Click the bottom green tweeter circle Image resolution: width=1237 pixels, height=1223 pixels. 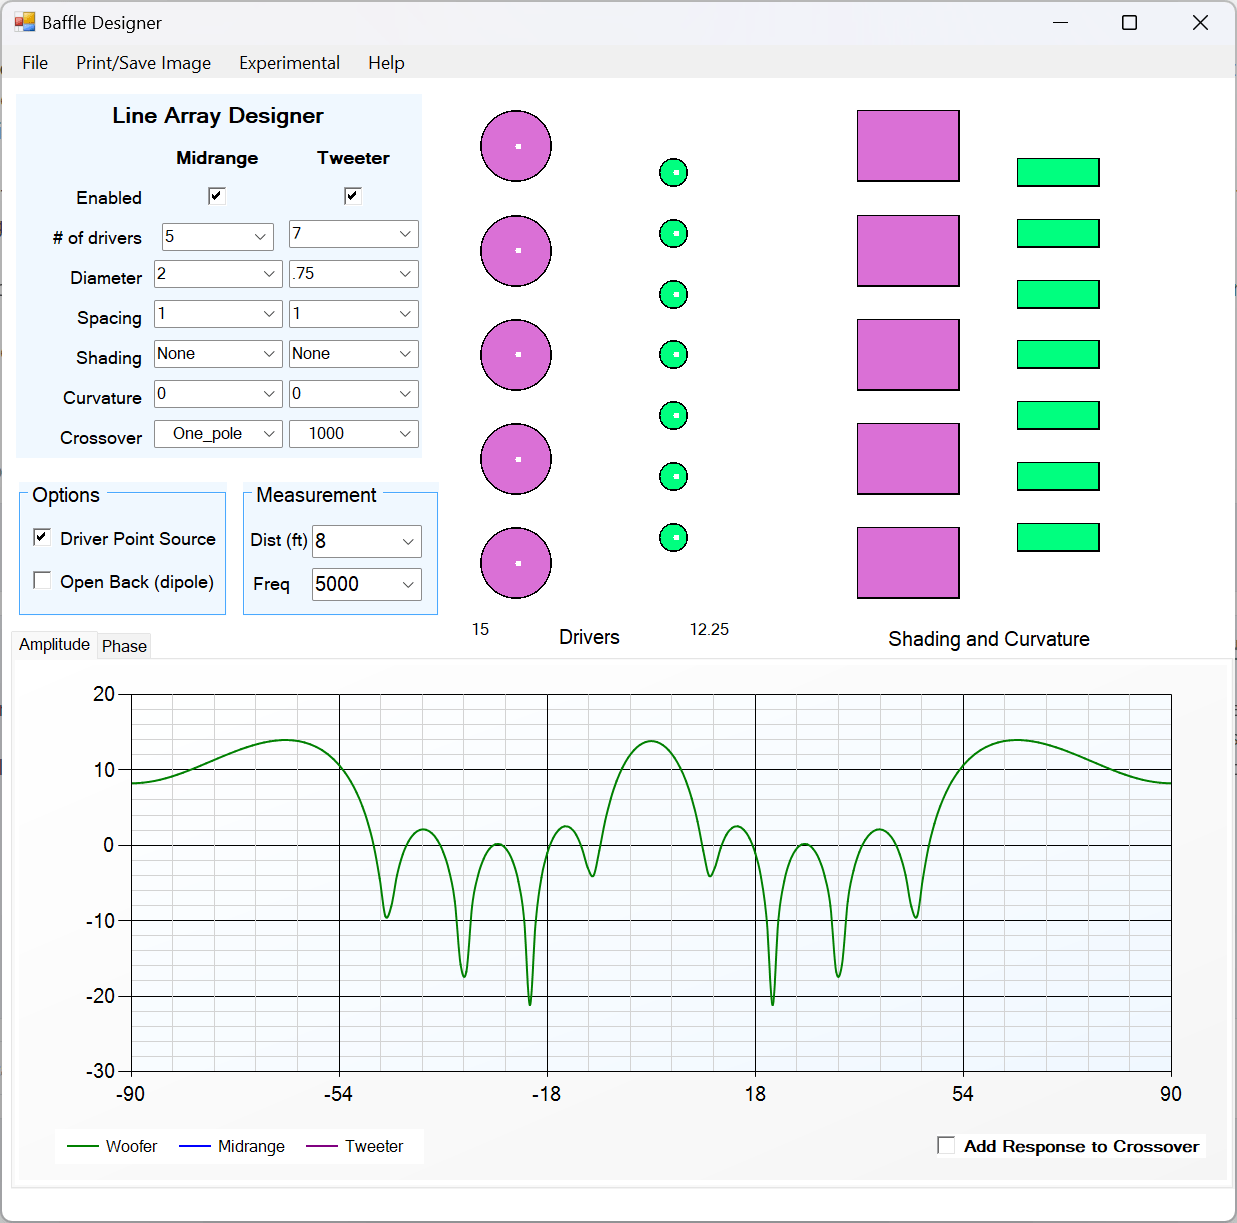(x=674, y=538)
